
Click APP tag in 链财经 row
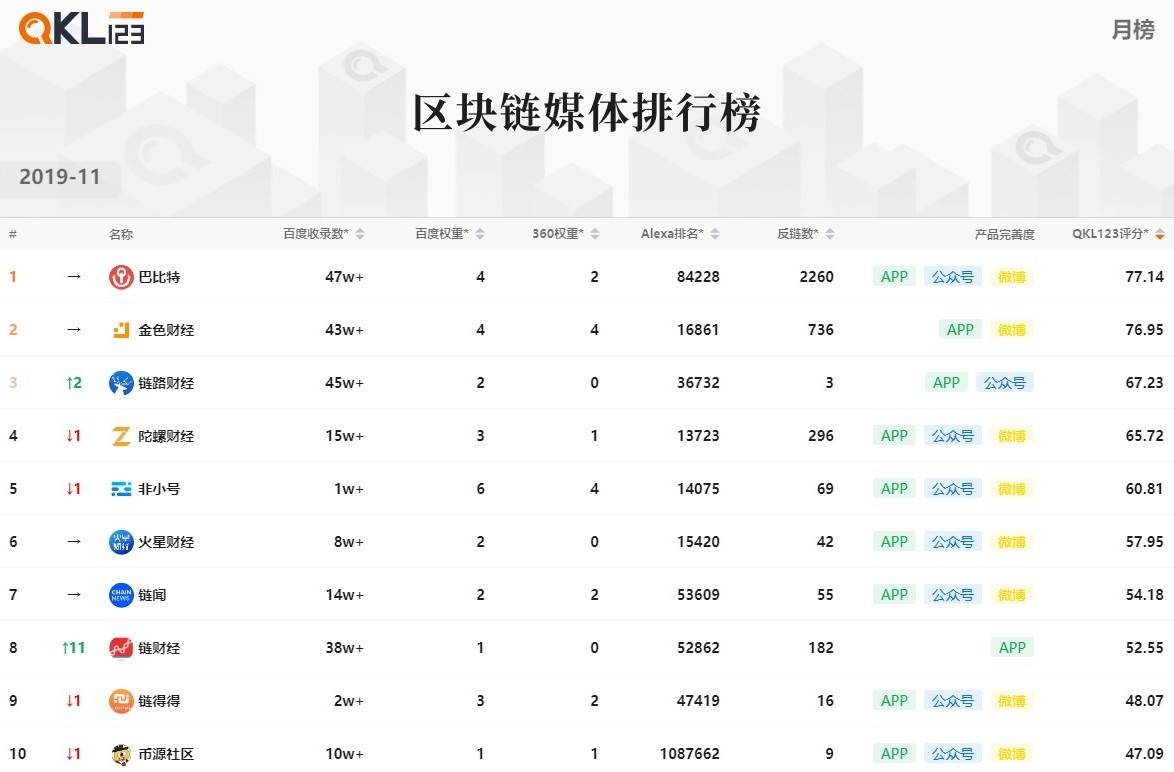coord(1012,648)
